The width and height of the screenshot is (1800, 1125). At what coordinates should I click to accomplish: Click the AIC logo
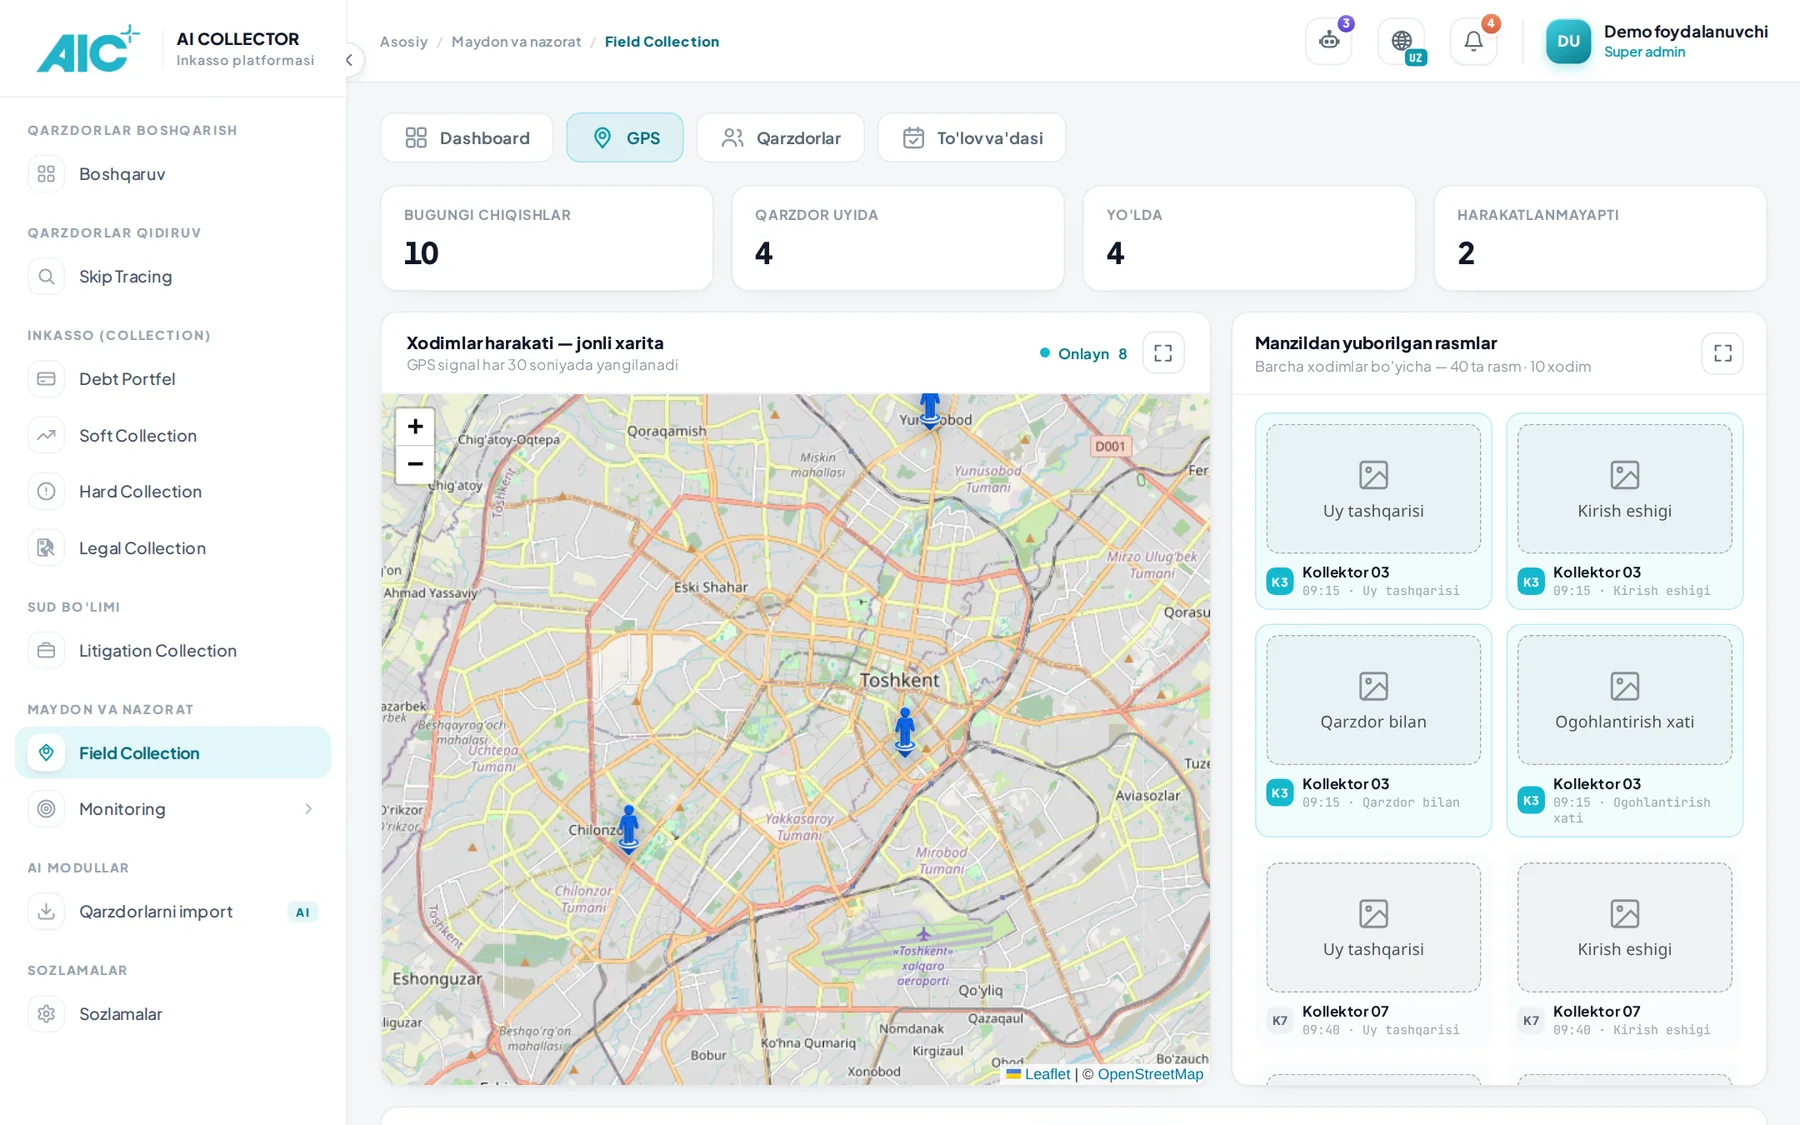click(88, 48)
